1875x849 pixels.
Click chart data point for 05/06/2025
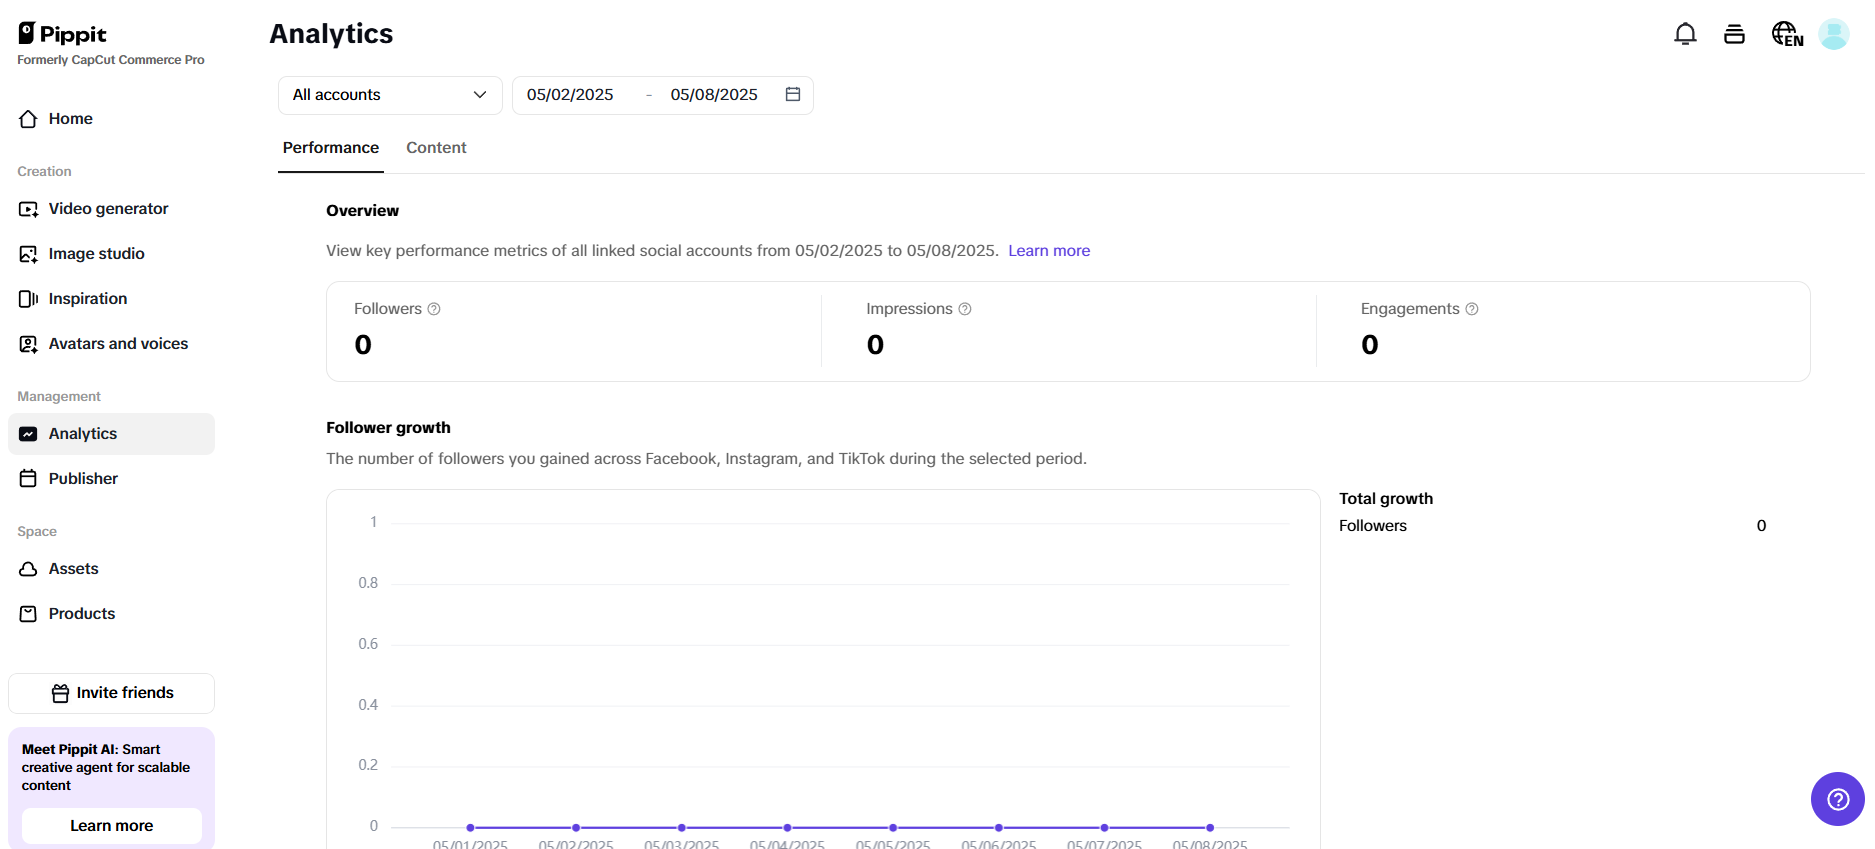point(999,828)
